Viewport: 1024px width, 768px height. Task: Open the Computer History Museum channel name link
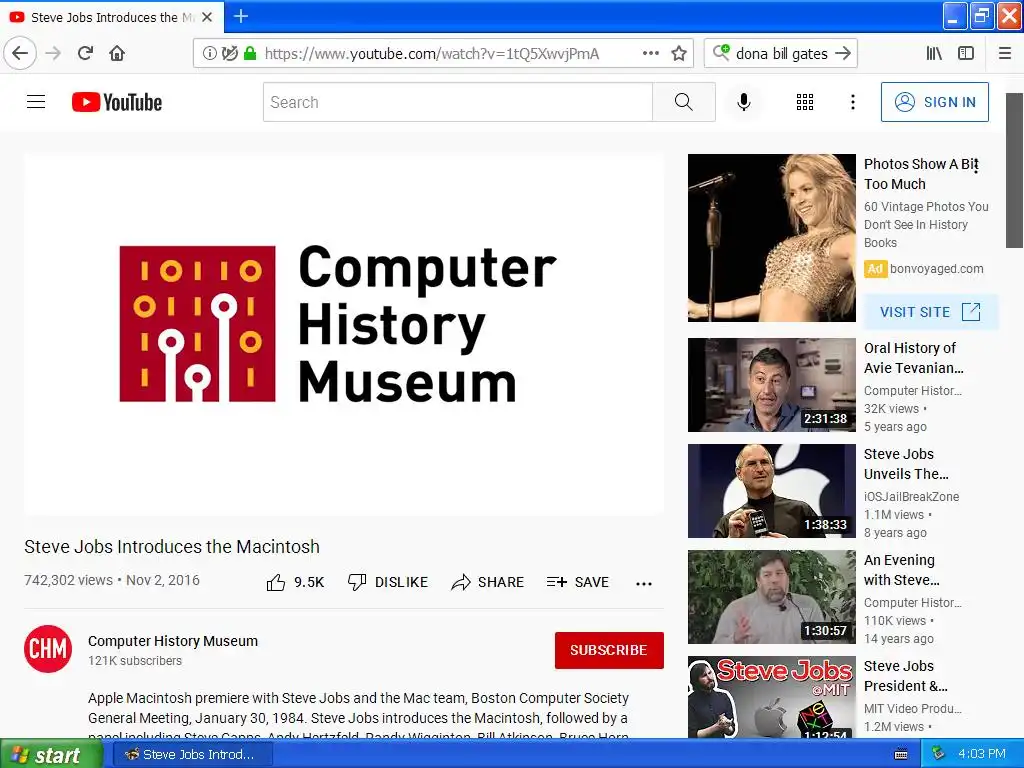tap(173, 641)
